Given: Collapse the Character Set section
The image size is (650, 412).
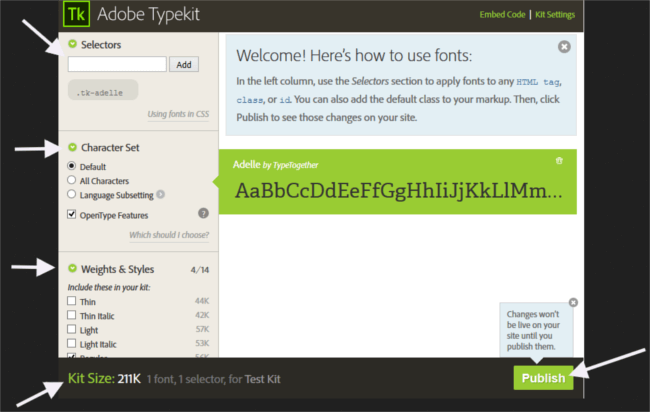Looking at the screenshot, I should (73, 147).
